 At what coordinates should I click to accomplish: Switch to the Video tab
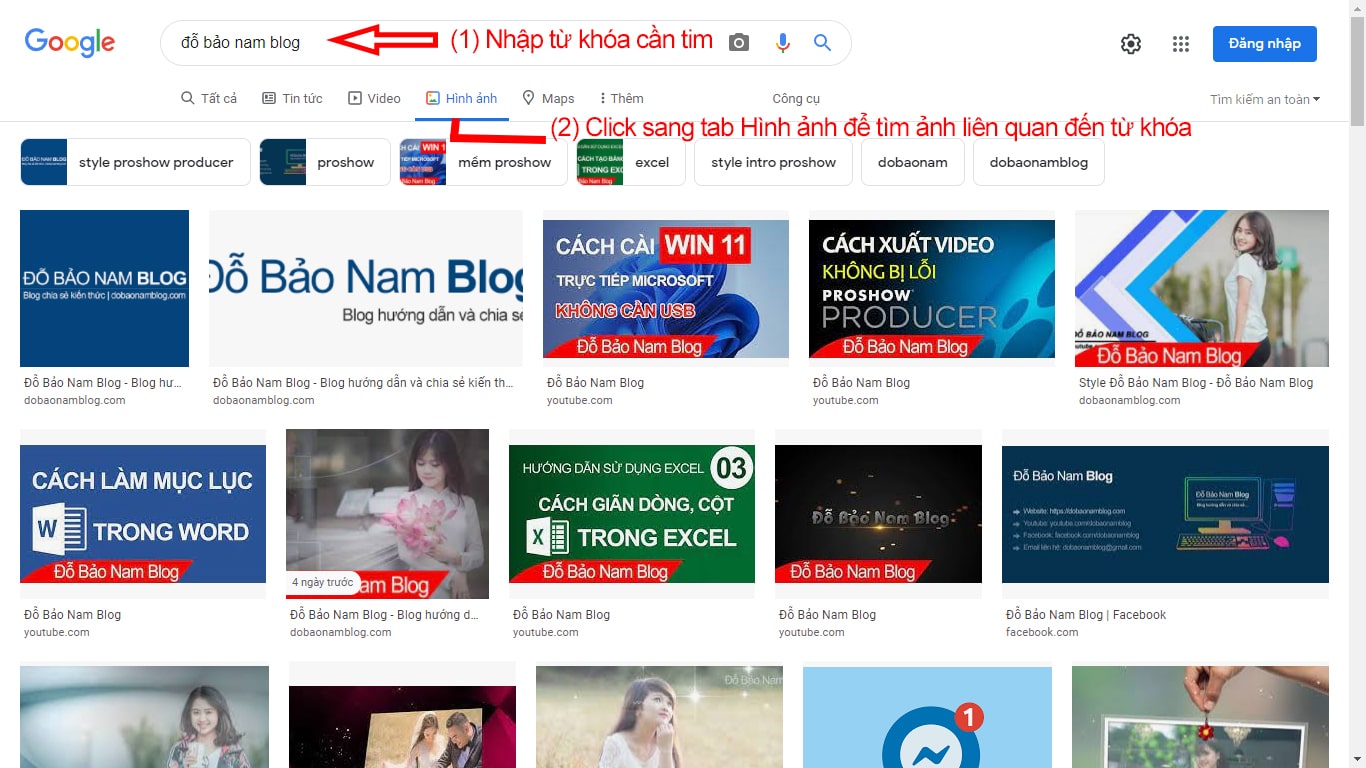click(374, 98)
